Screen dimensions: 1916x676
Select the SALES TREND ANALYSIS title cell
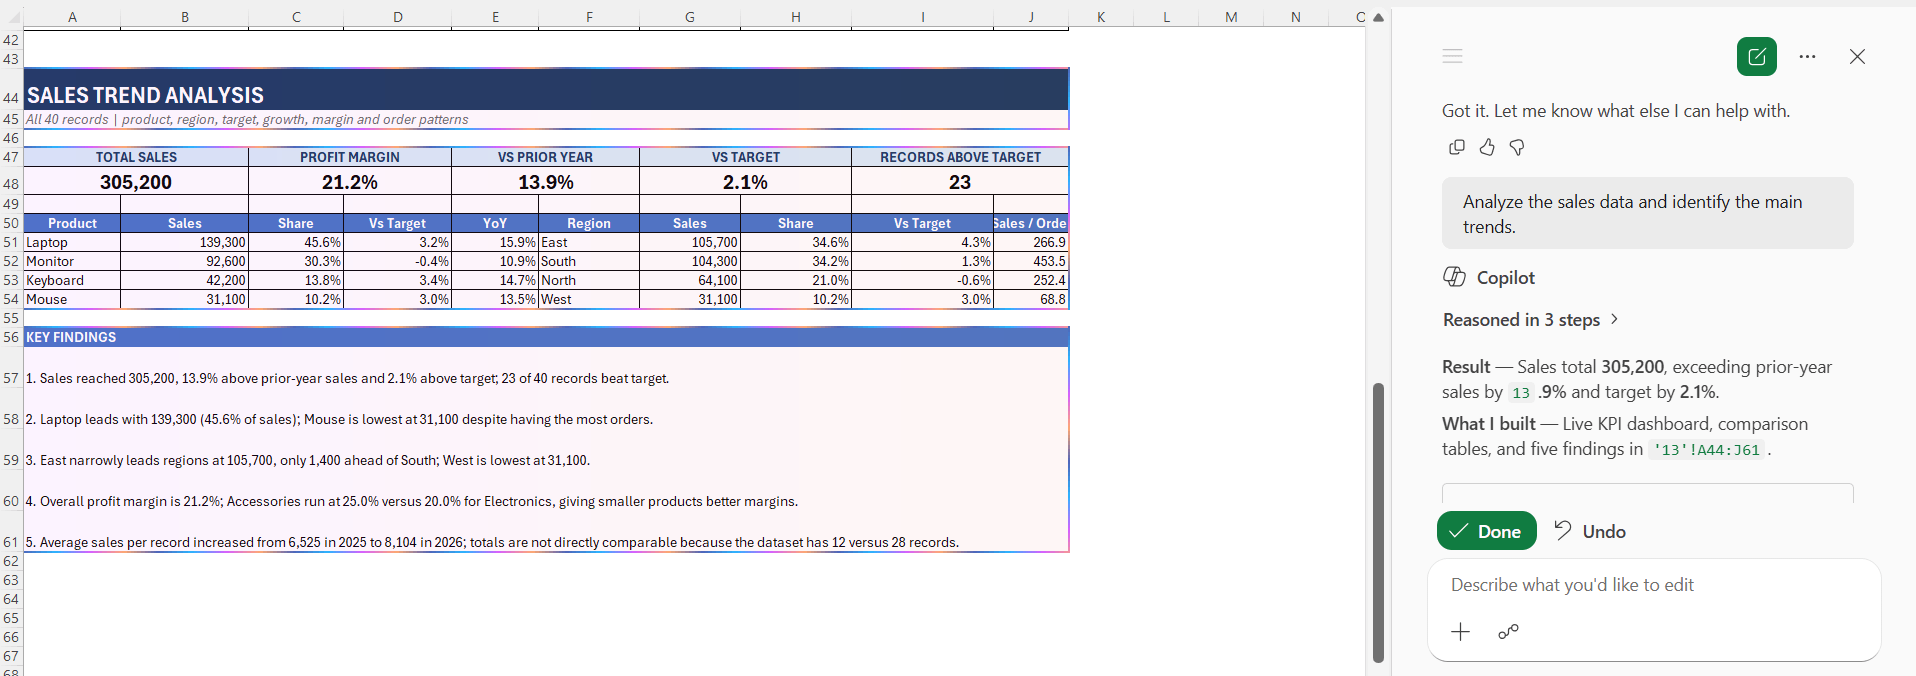click(546, 89)
